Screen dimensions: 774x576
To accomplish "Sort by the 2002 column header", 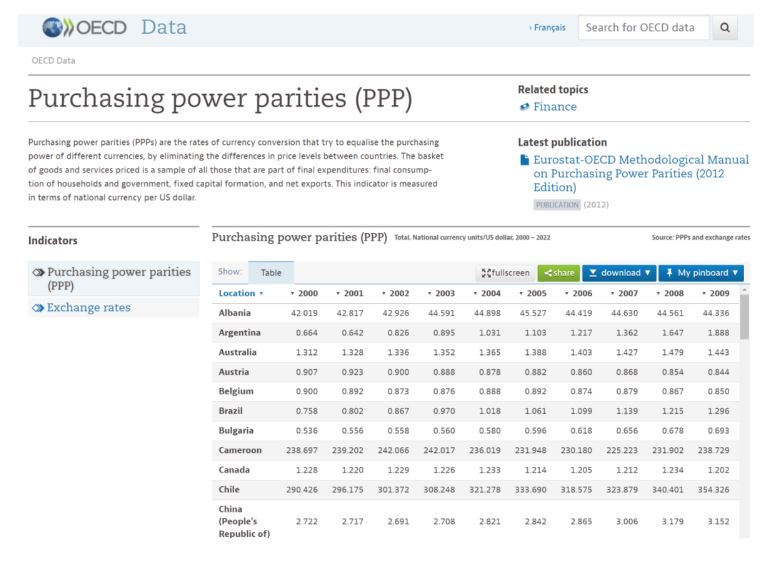I will tap(395, 293).
